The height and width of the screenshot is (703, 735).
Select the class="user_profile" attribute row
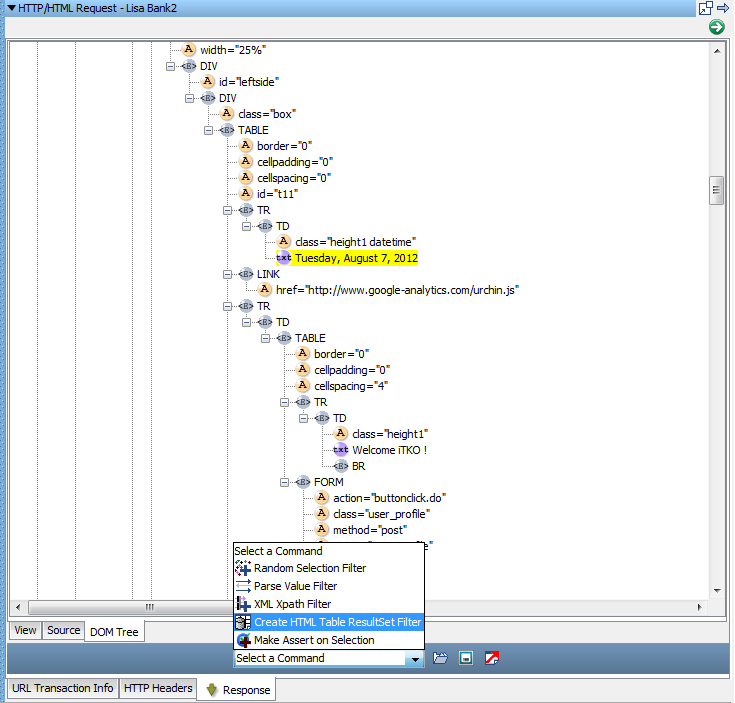(382, 514)
